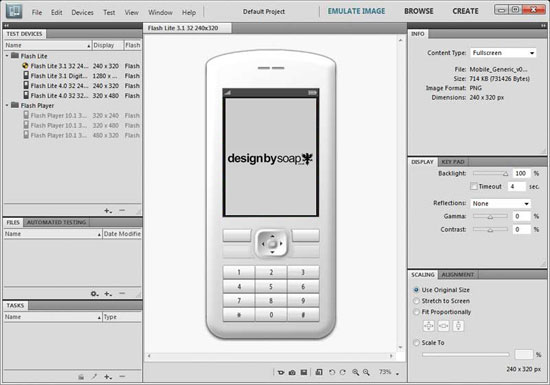Sort Files panel by Name column
The height and width of the screenshot is (385, 550).
pos(53,234)
